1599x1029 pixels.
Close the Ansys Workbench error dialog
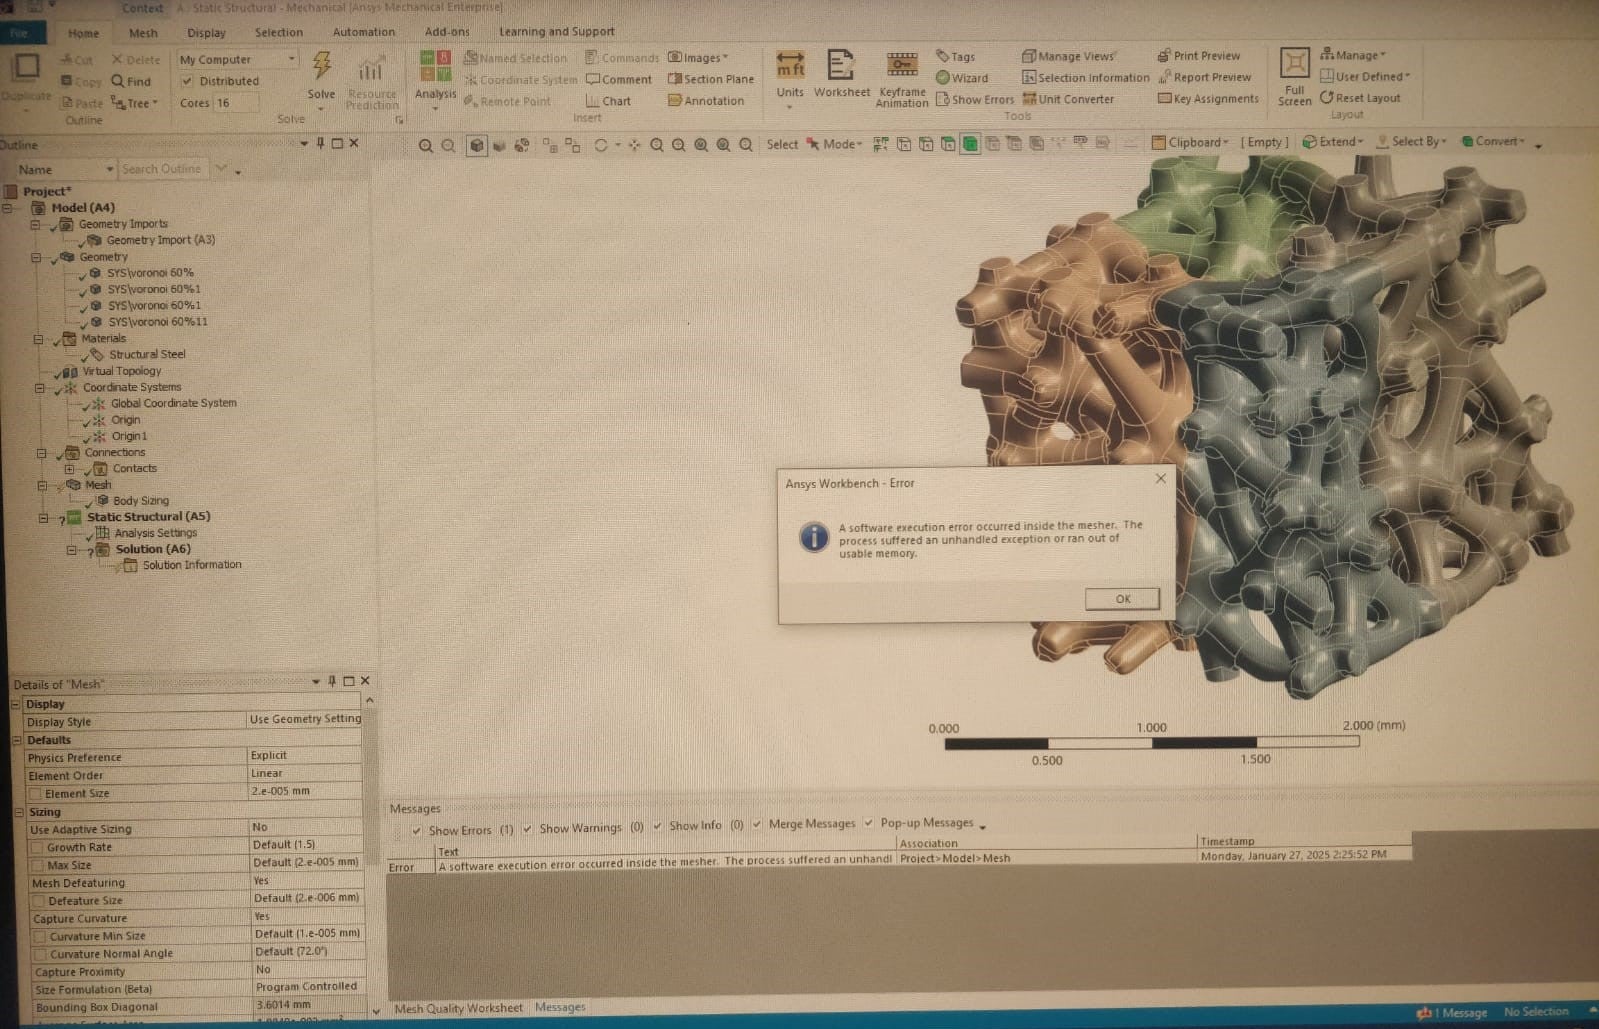(x=1160, y=479)
